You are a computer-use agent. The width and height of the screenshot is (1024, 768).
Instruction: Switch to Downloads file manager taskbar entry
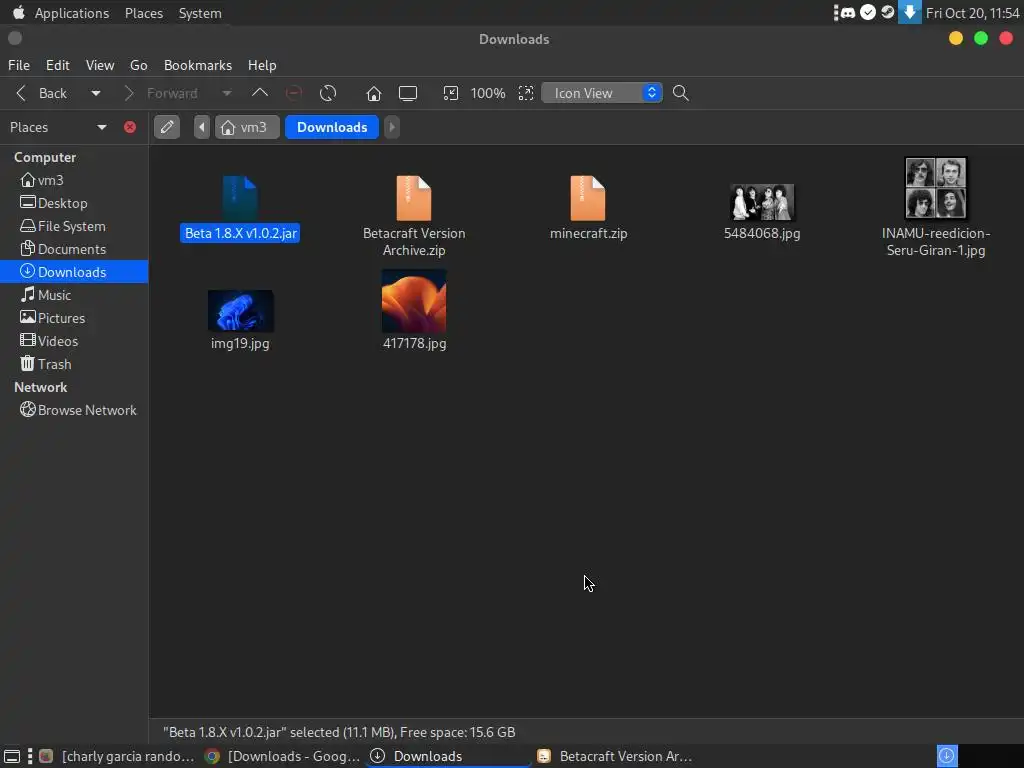448,756
